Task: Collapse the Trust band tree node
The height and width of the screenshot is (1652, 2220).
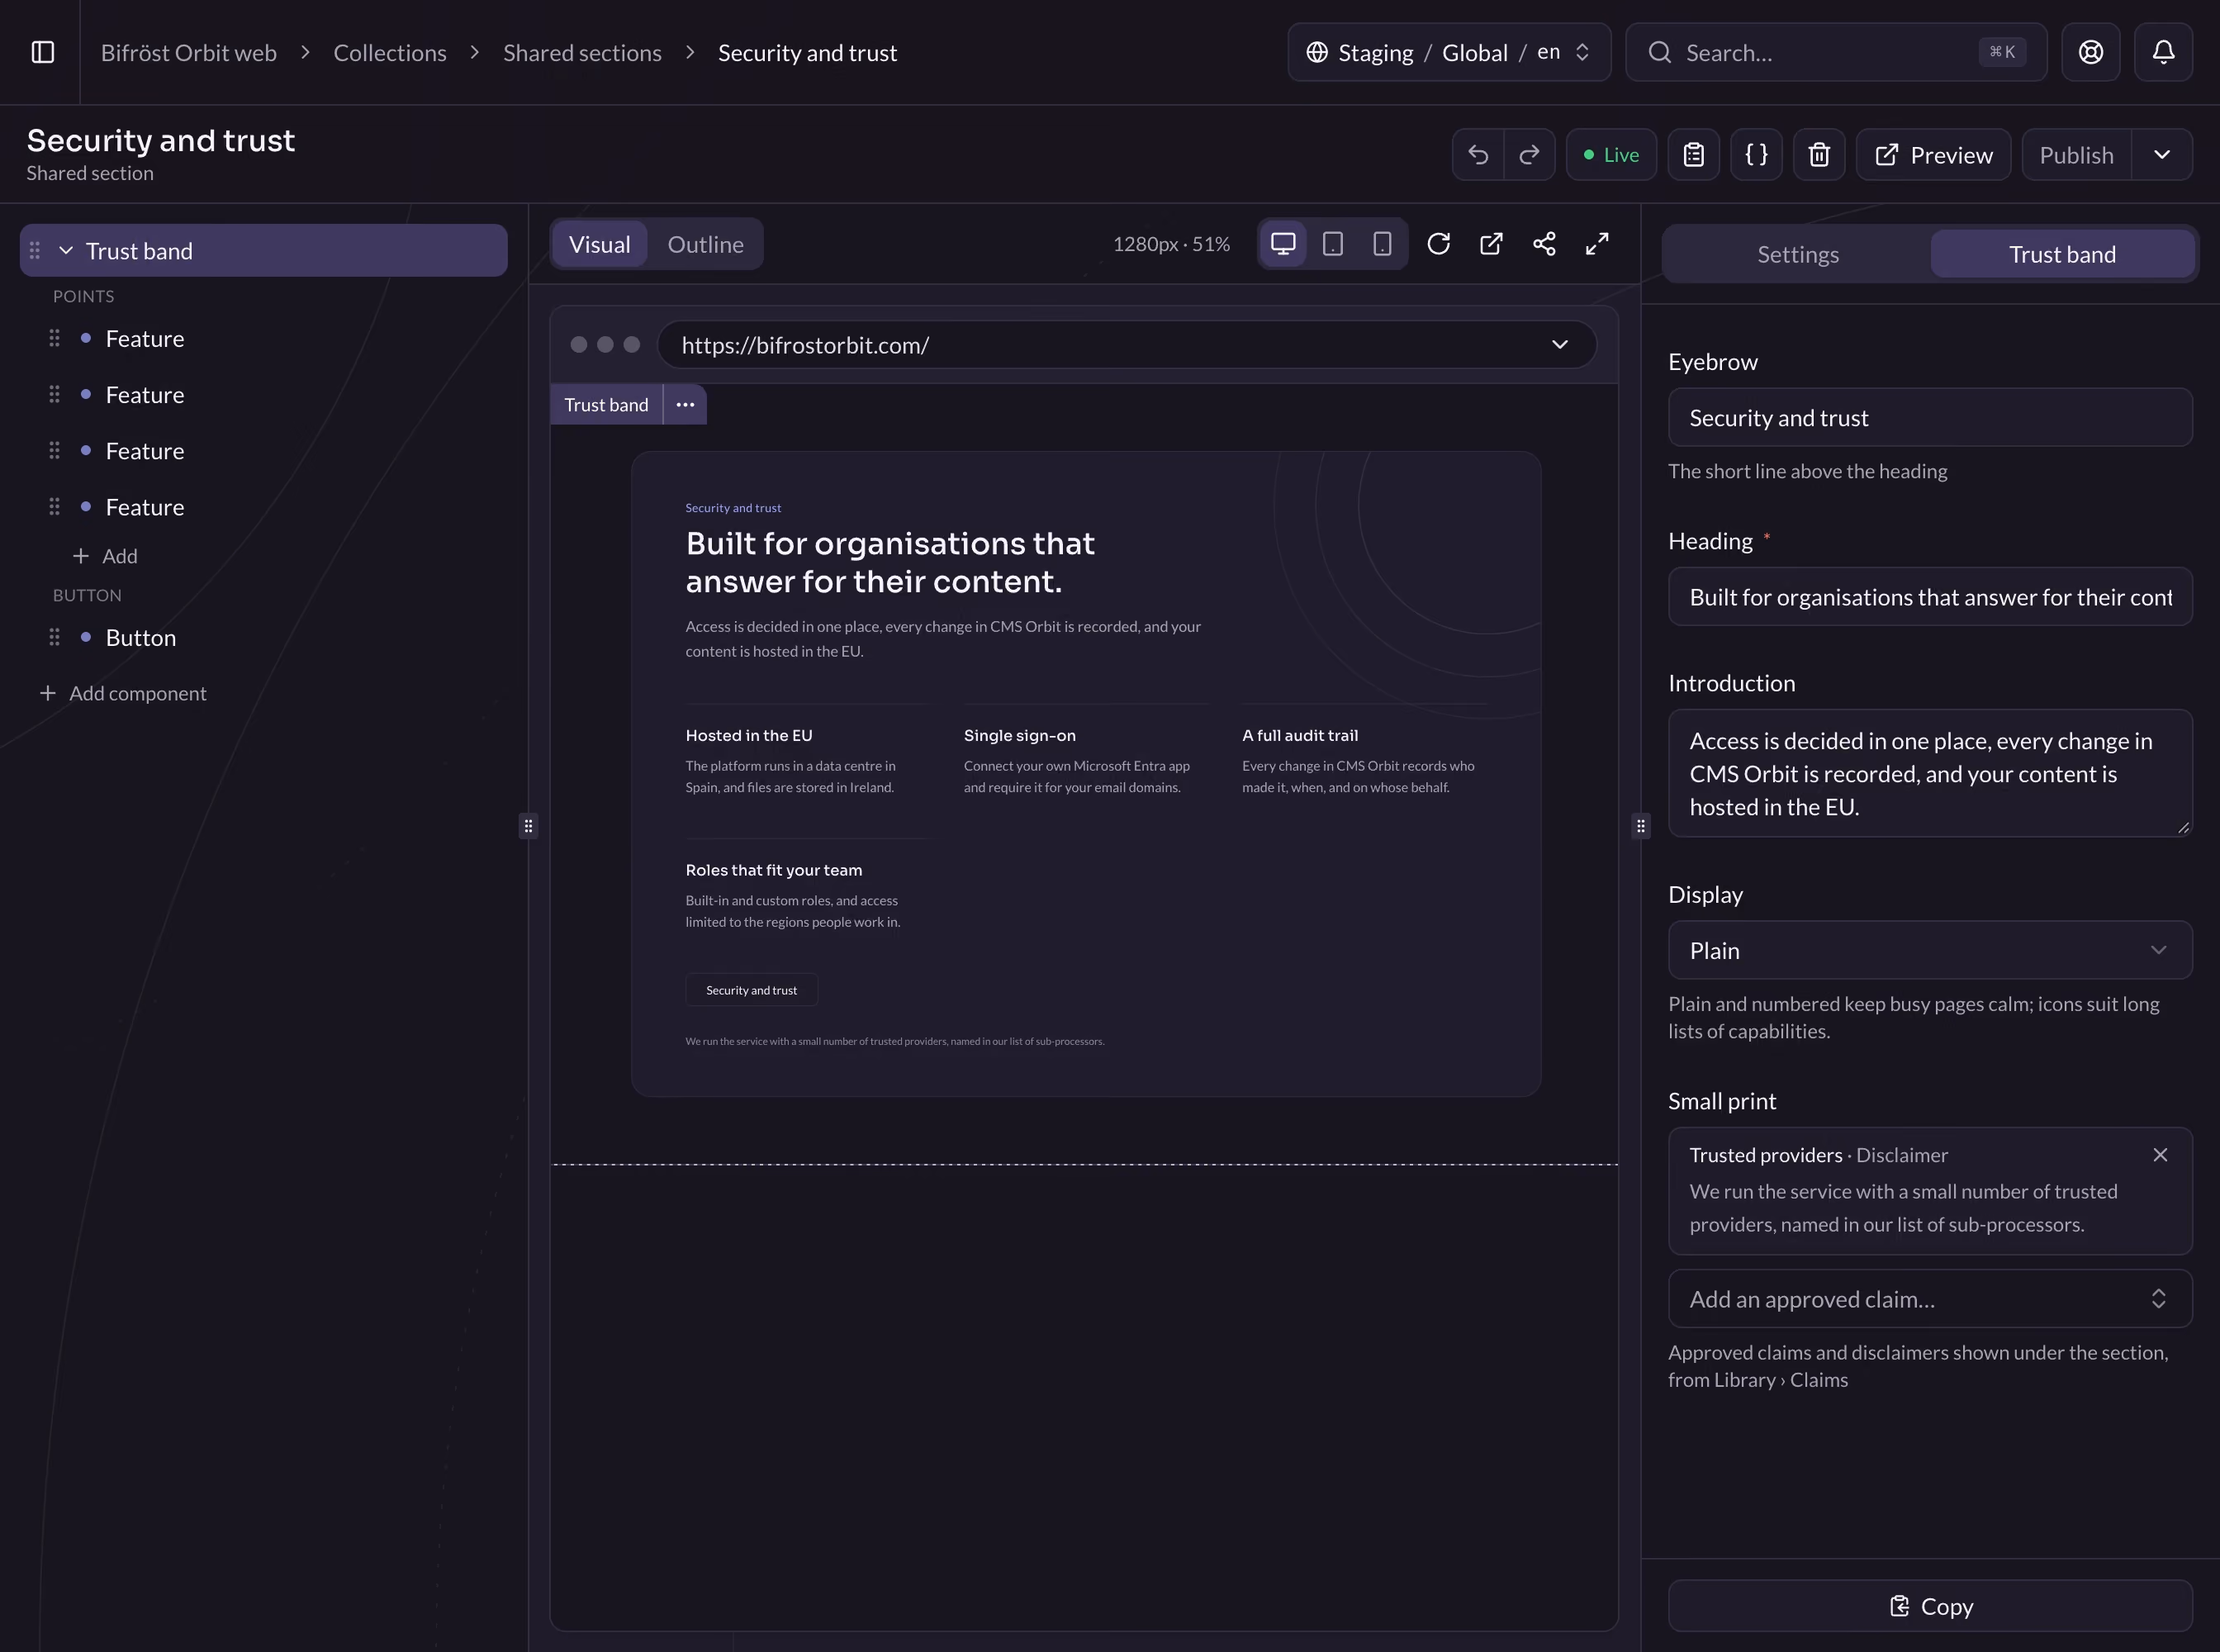Action: pyautogui.click(x=66, y=250)
